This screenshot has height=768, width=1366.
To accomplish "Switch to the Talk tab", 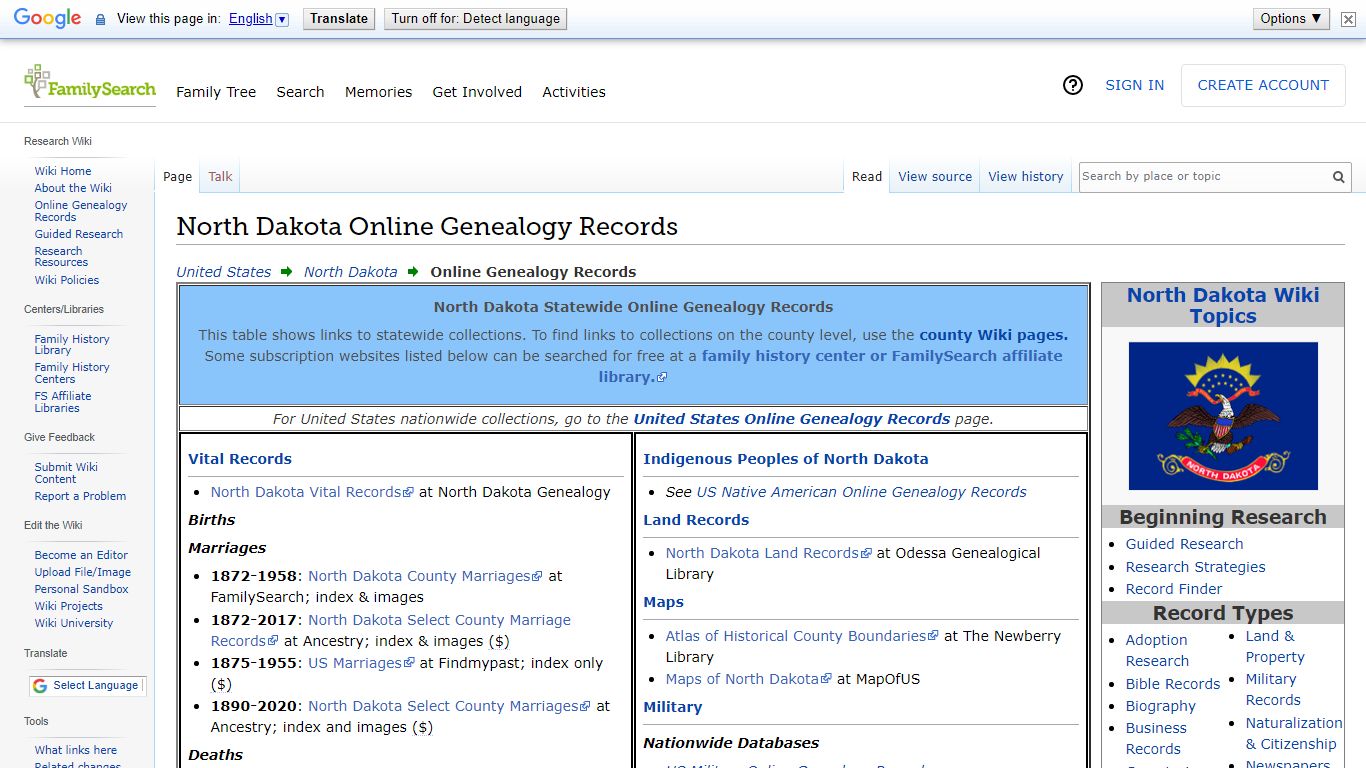I will click(220, 177).
